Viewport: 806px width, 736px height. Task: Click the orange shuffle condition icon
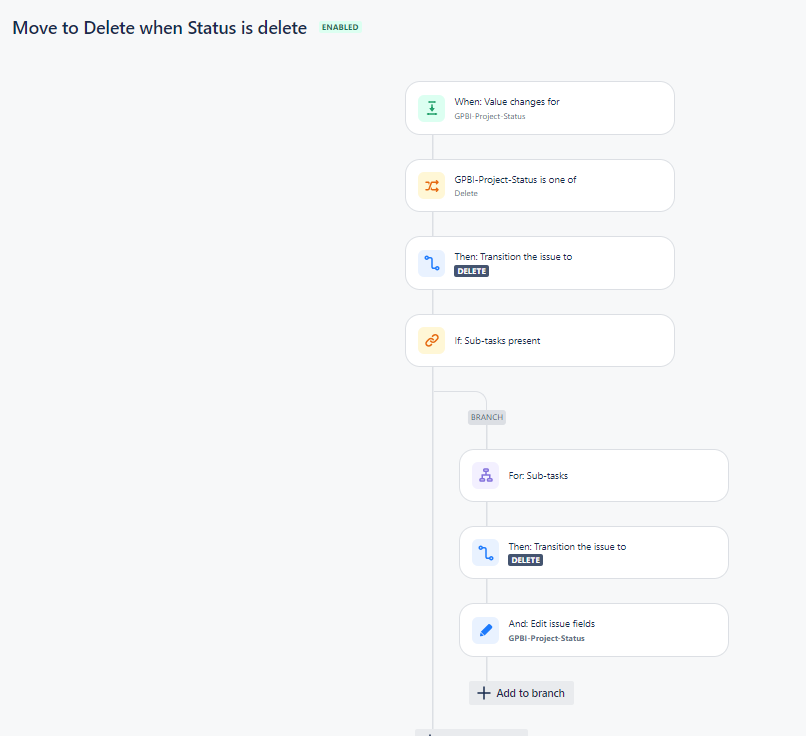coord(431,186)
